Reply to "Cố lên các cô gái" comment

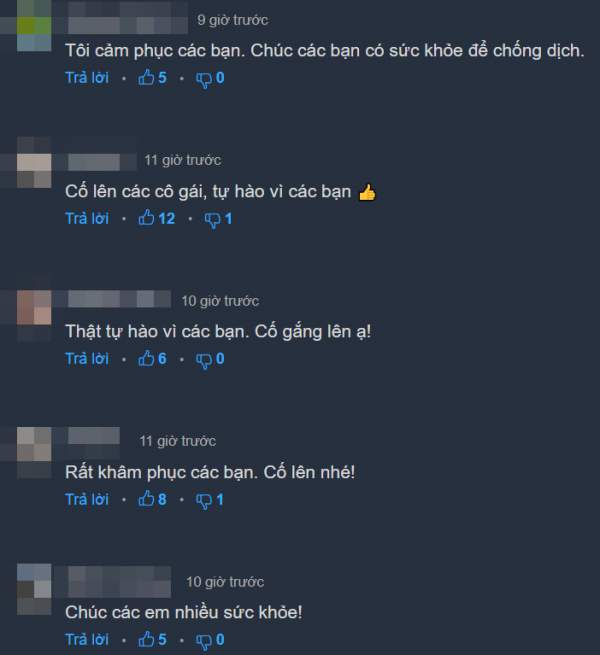tap(87, 218)
